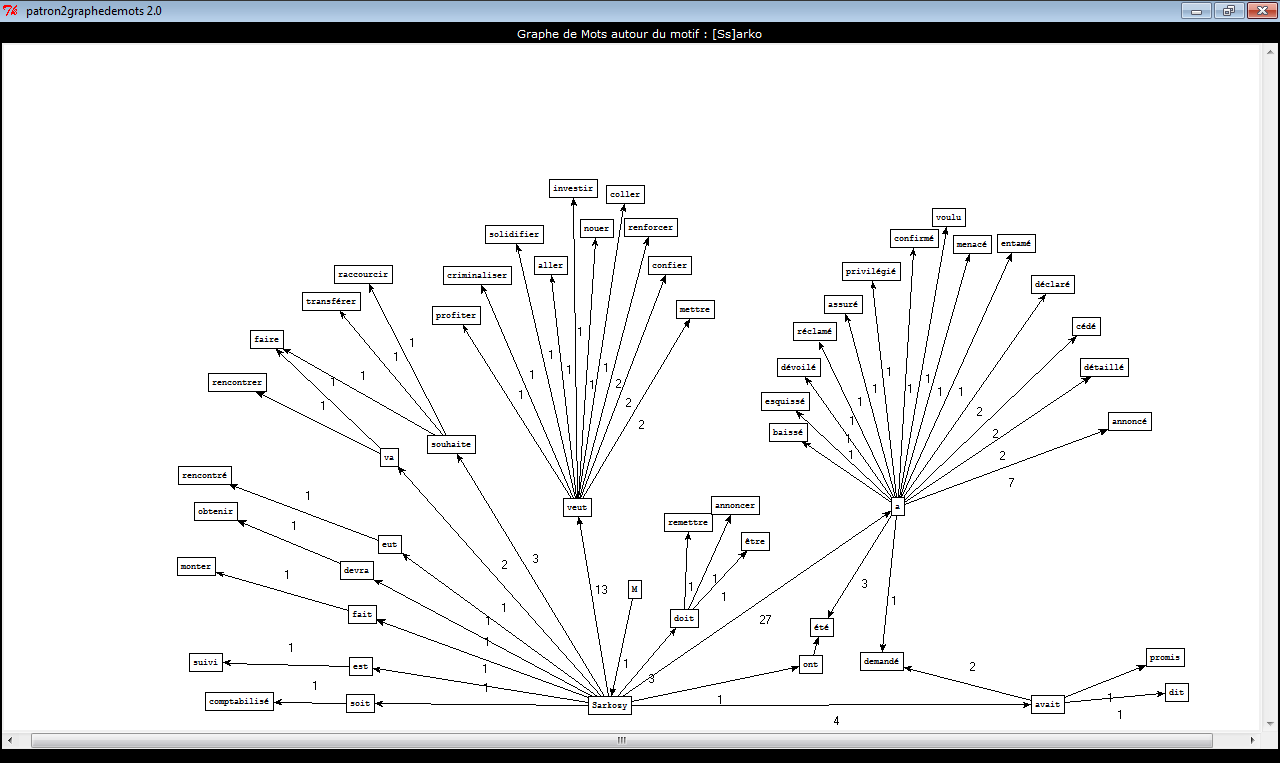Click the 'réclamé' node
1280x763 pixels.
815,331
